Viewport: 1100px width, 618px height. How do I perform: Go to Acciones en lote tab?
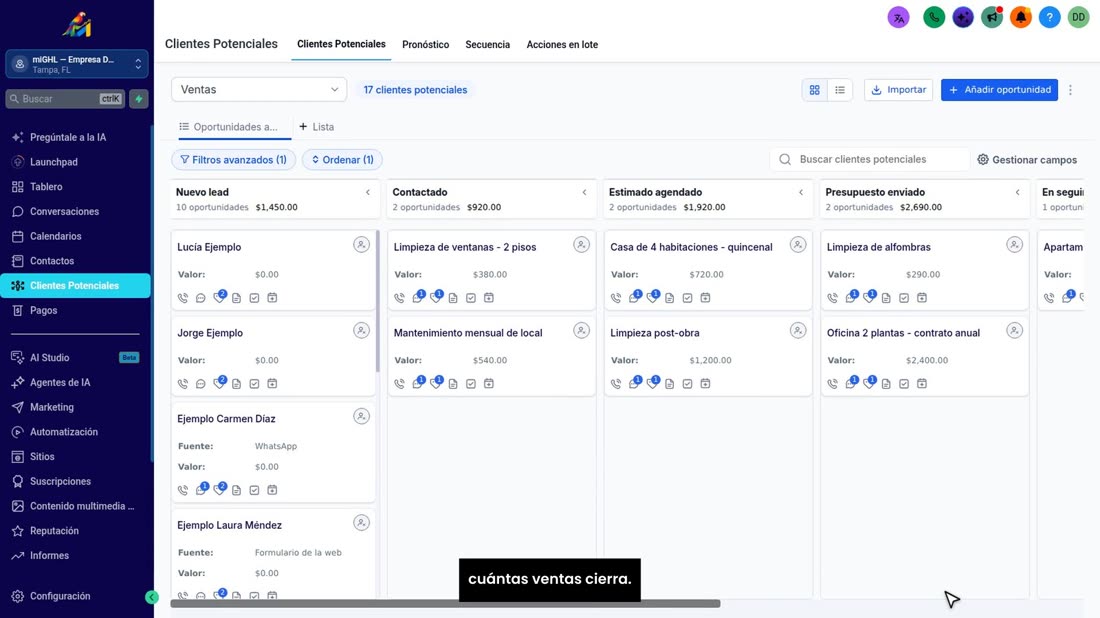coord(562,45)
